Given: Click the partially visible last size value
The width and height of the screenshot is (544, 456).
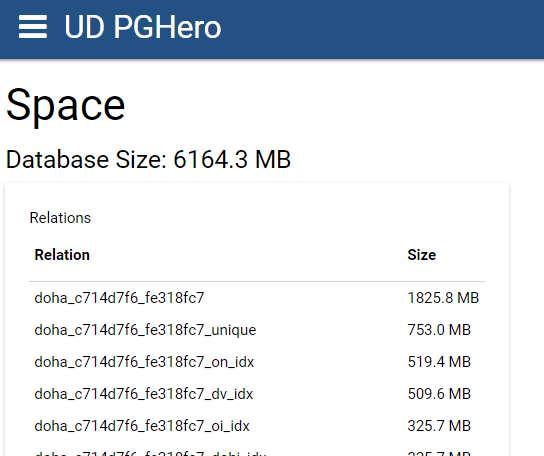Looking at the screenshot, I should (x=439, y=453).
